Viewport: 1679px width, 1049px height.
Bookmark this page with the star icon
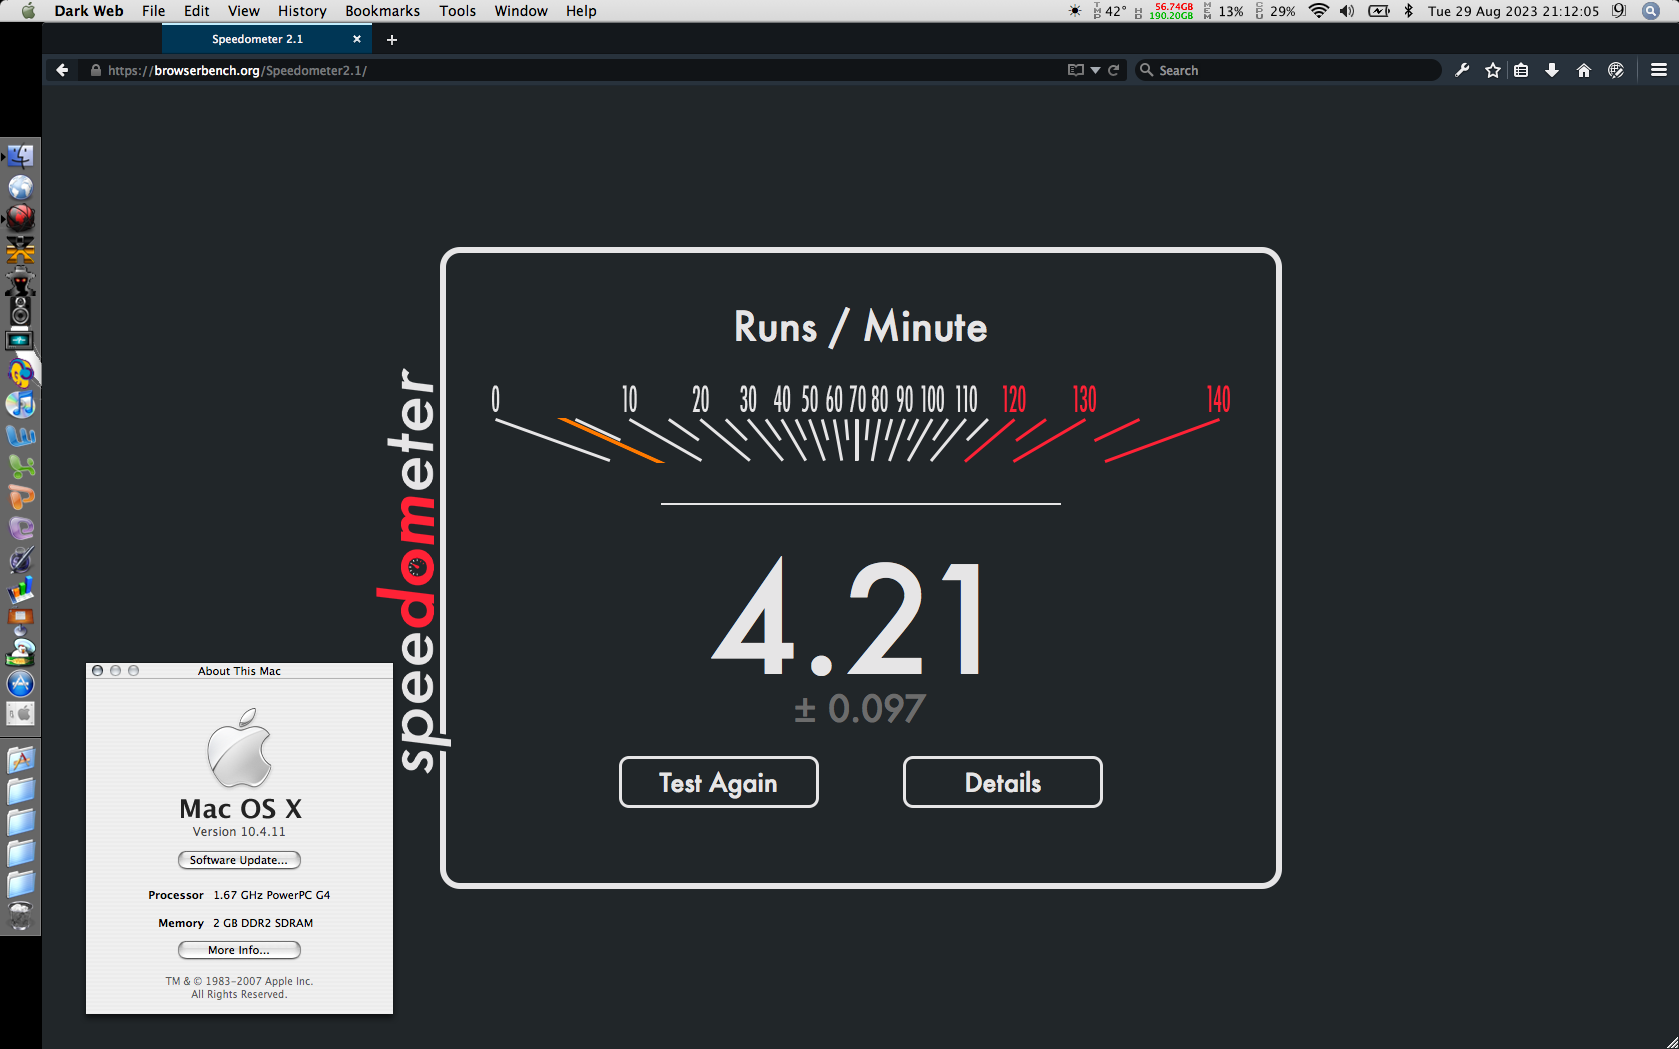click(1493, 70)
